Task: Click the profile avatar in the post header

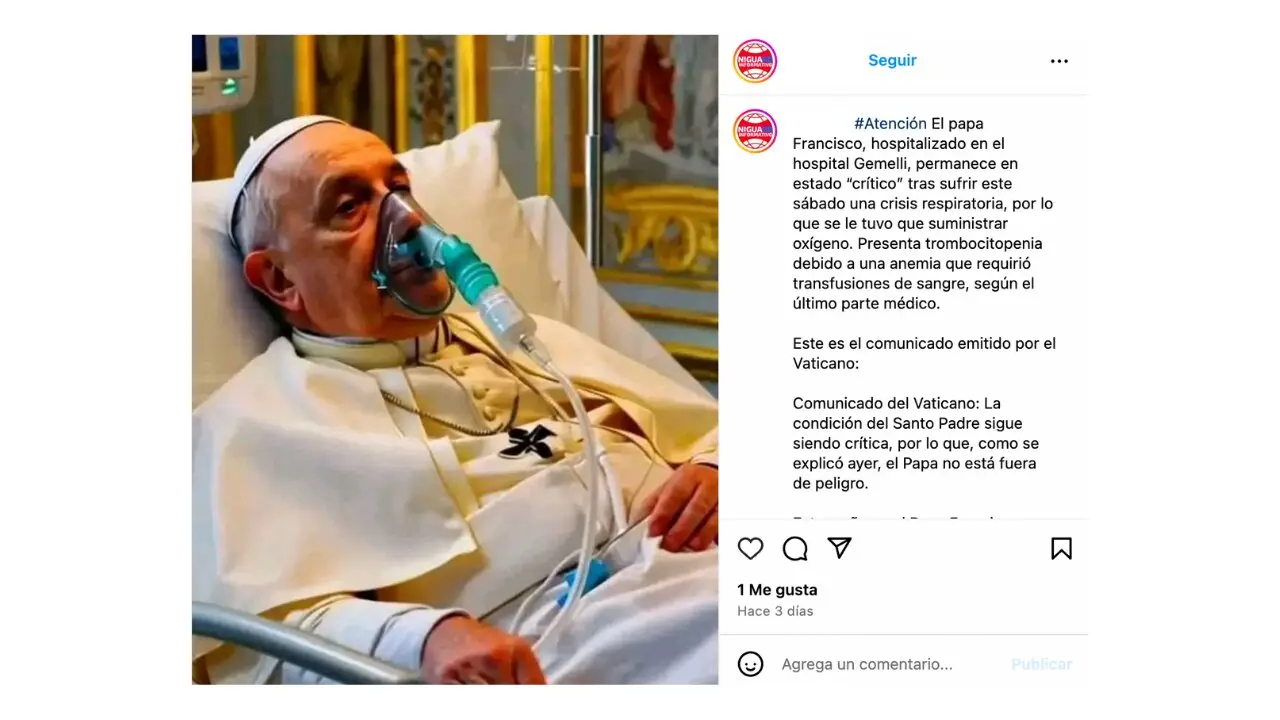Action: coord(755,61)
